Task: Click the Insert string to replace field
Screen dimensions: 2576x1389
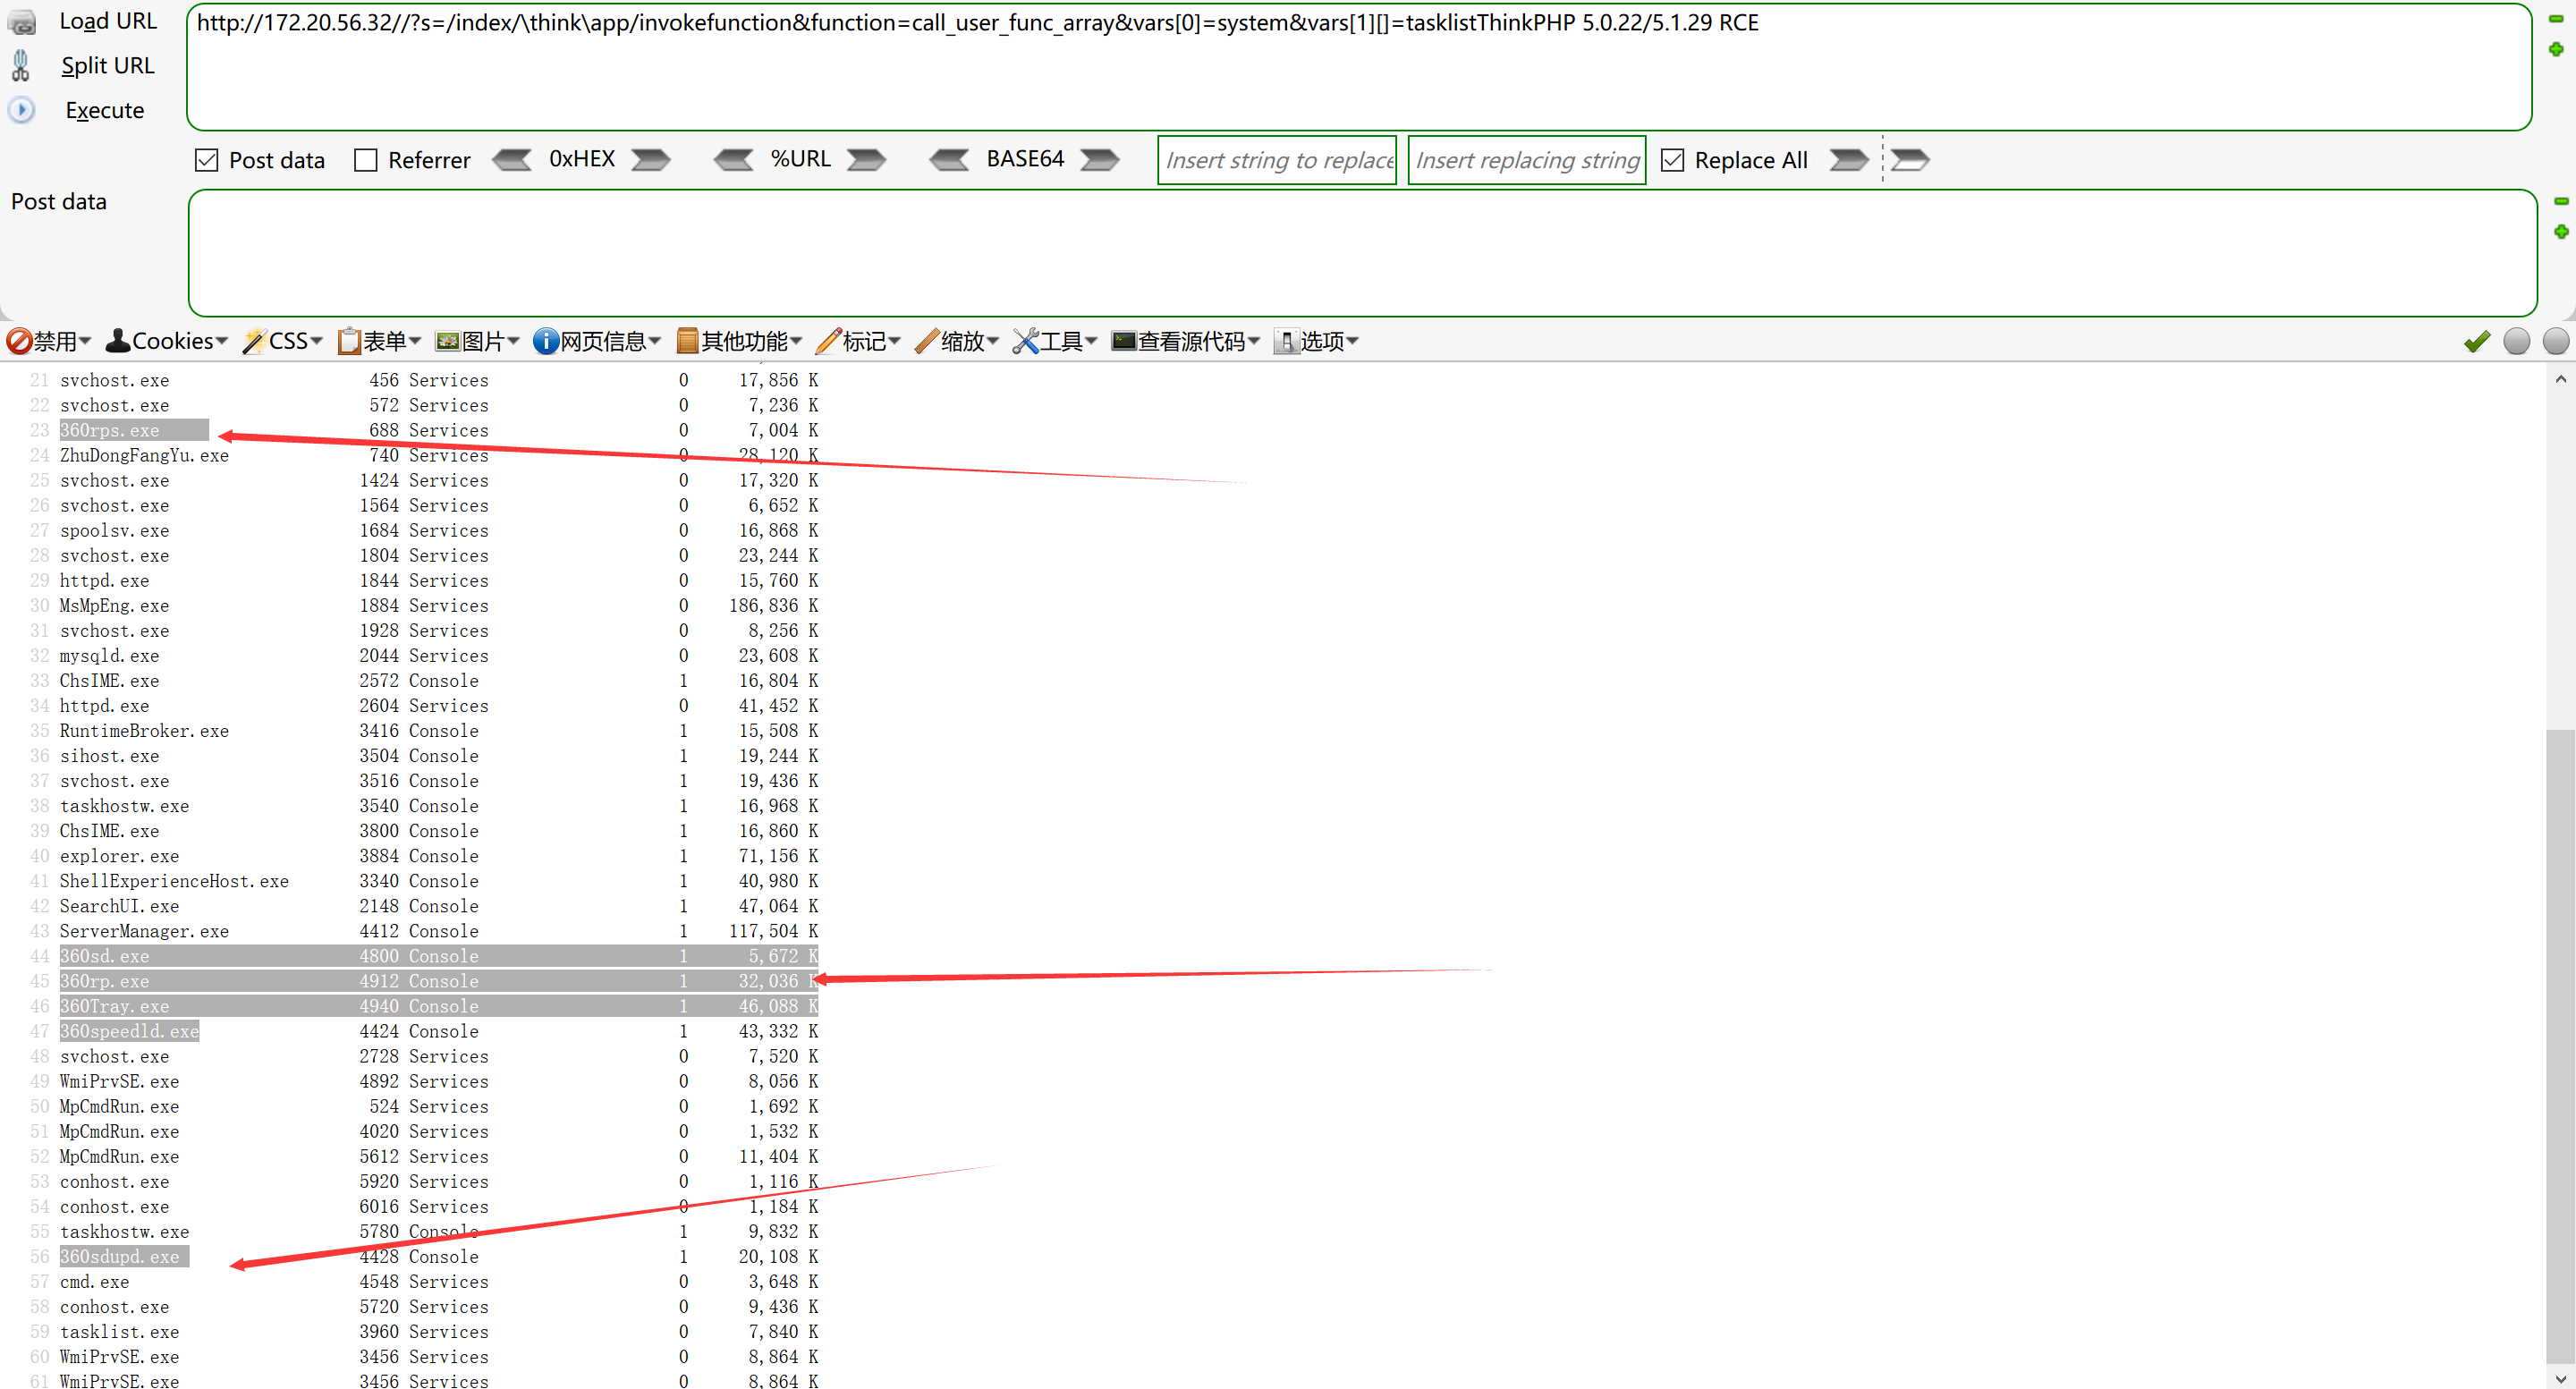Action: [1277, 160]
